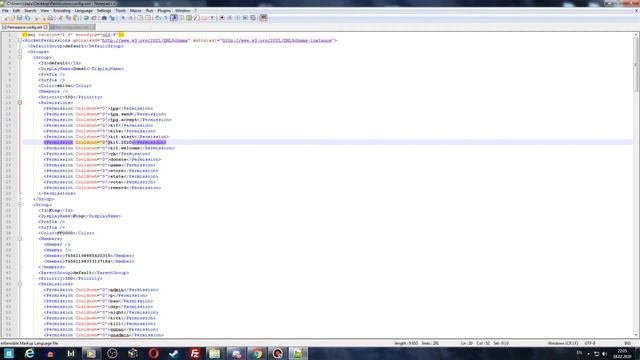The width and height of the screenshot is (640, 360).
Task: Collapse the RocketPermissions fold on line 2
Action: [20, 40]
